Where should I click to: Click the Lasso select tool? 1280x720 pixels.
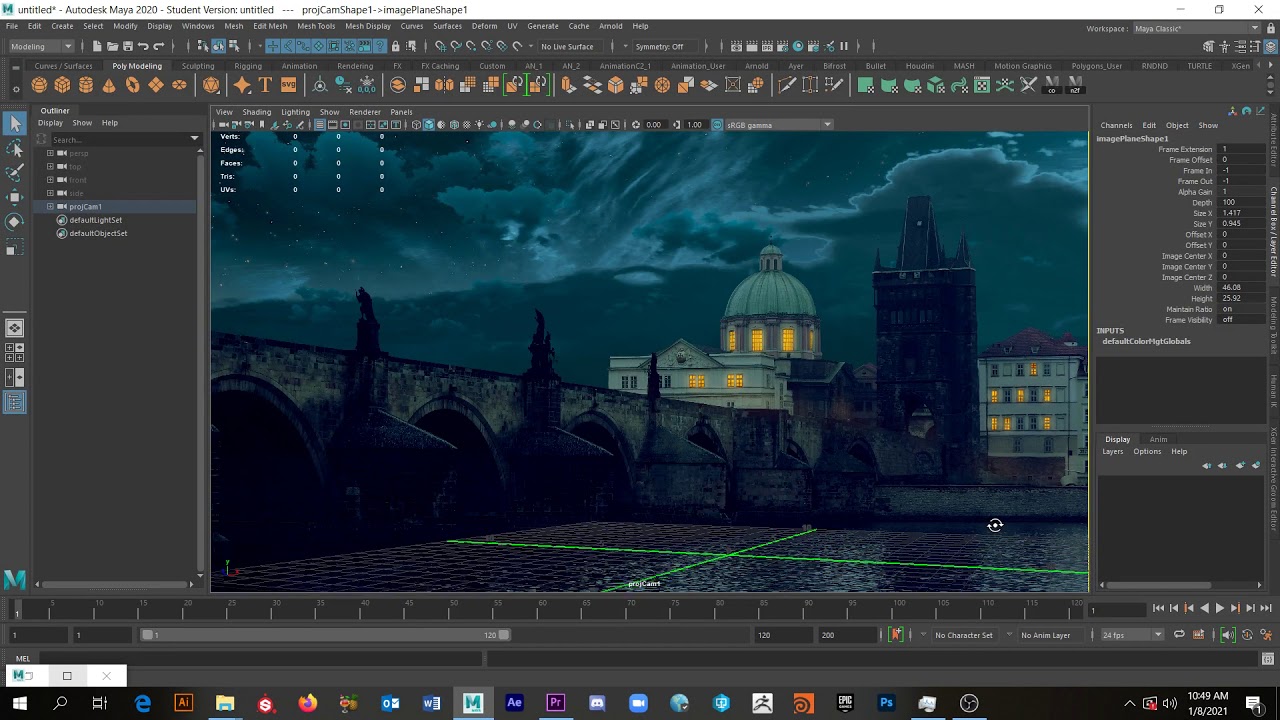pyautogui.click(x=14, y=148)
